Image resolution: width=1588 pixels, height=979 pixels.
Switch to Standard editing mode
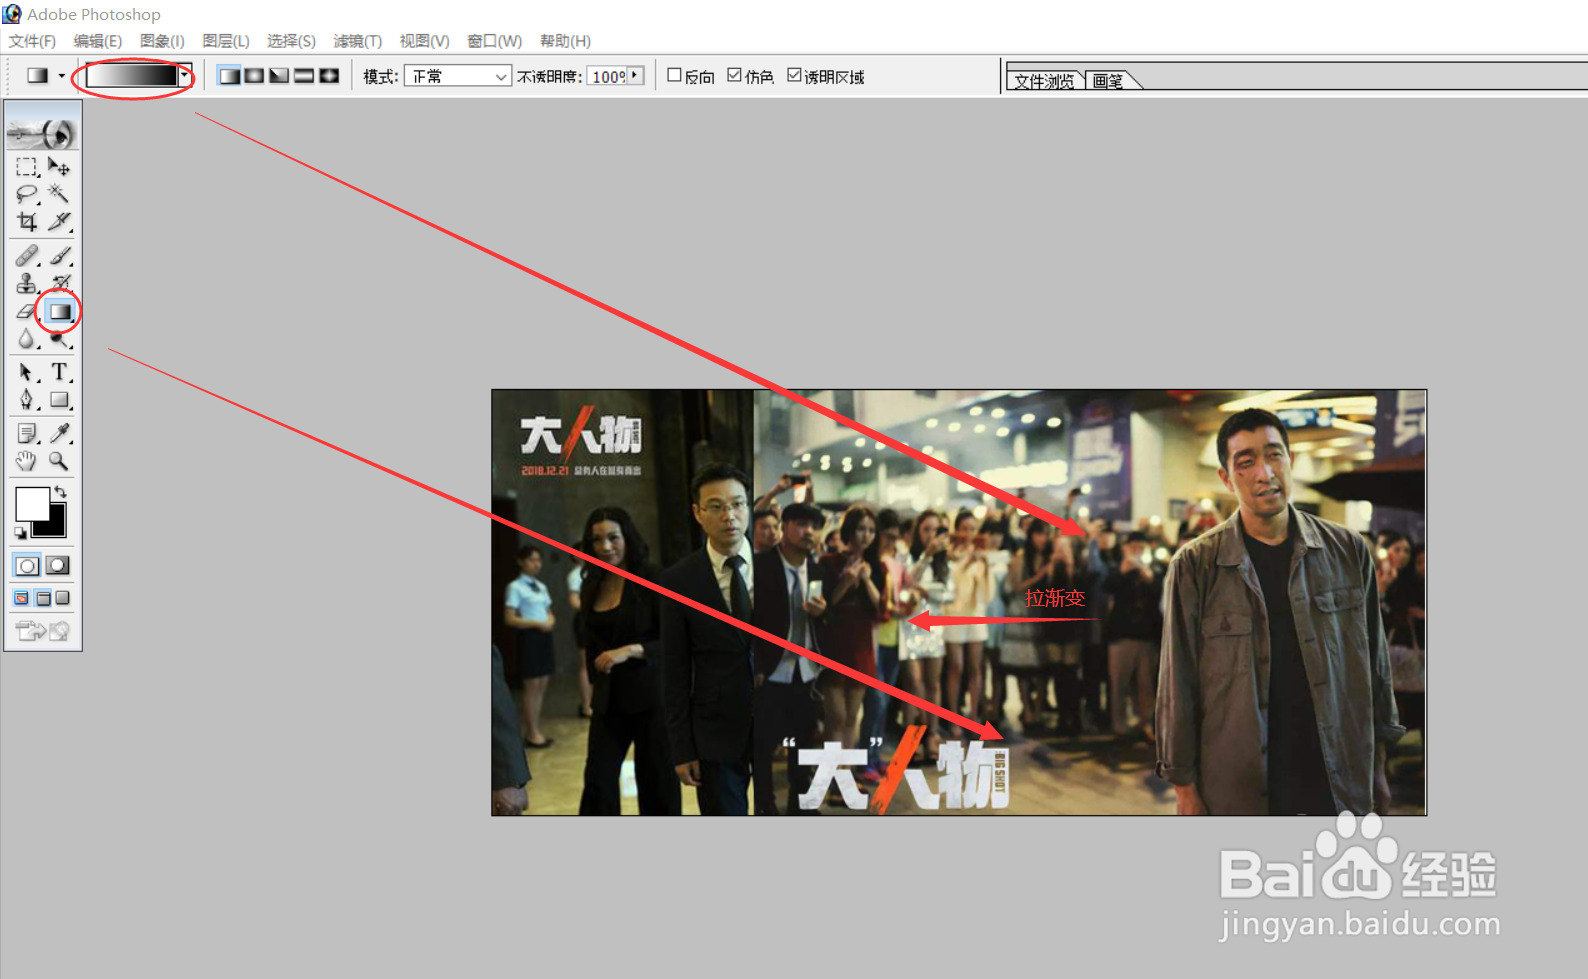point(27,565)
